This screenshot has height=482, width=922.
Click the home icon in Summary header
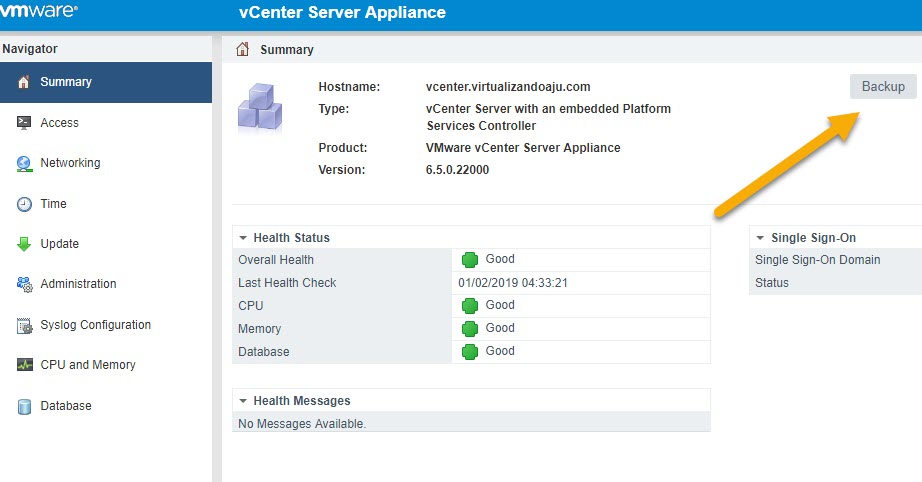[242, 49]
